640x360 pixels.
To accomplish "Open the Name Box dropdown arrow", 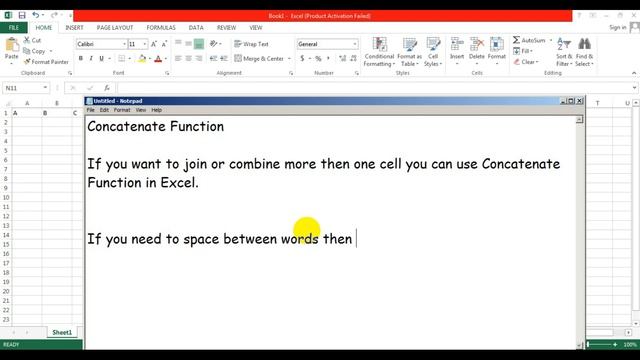I will point(45,88).
